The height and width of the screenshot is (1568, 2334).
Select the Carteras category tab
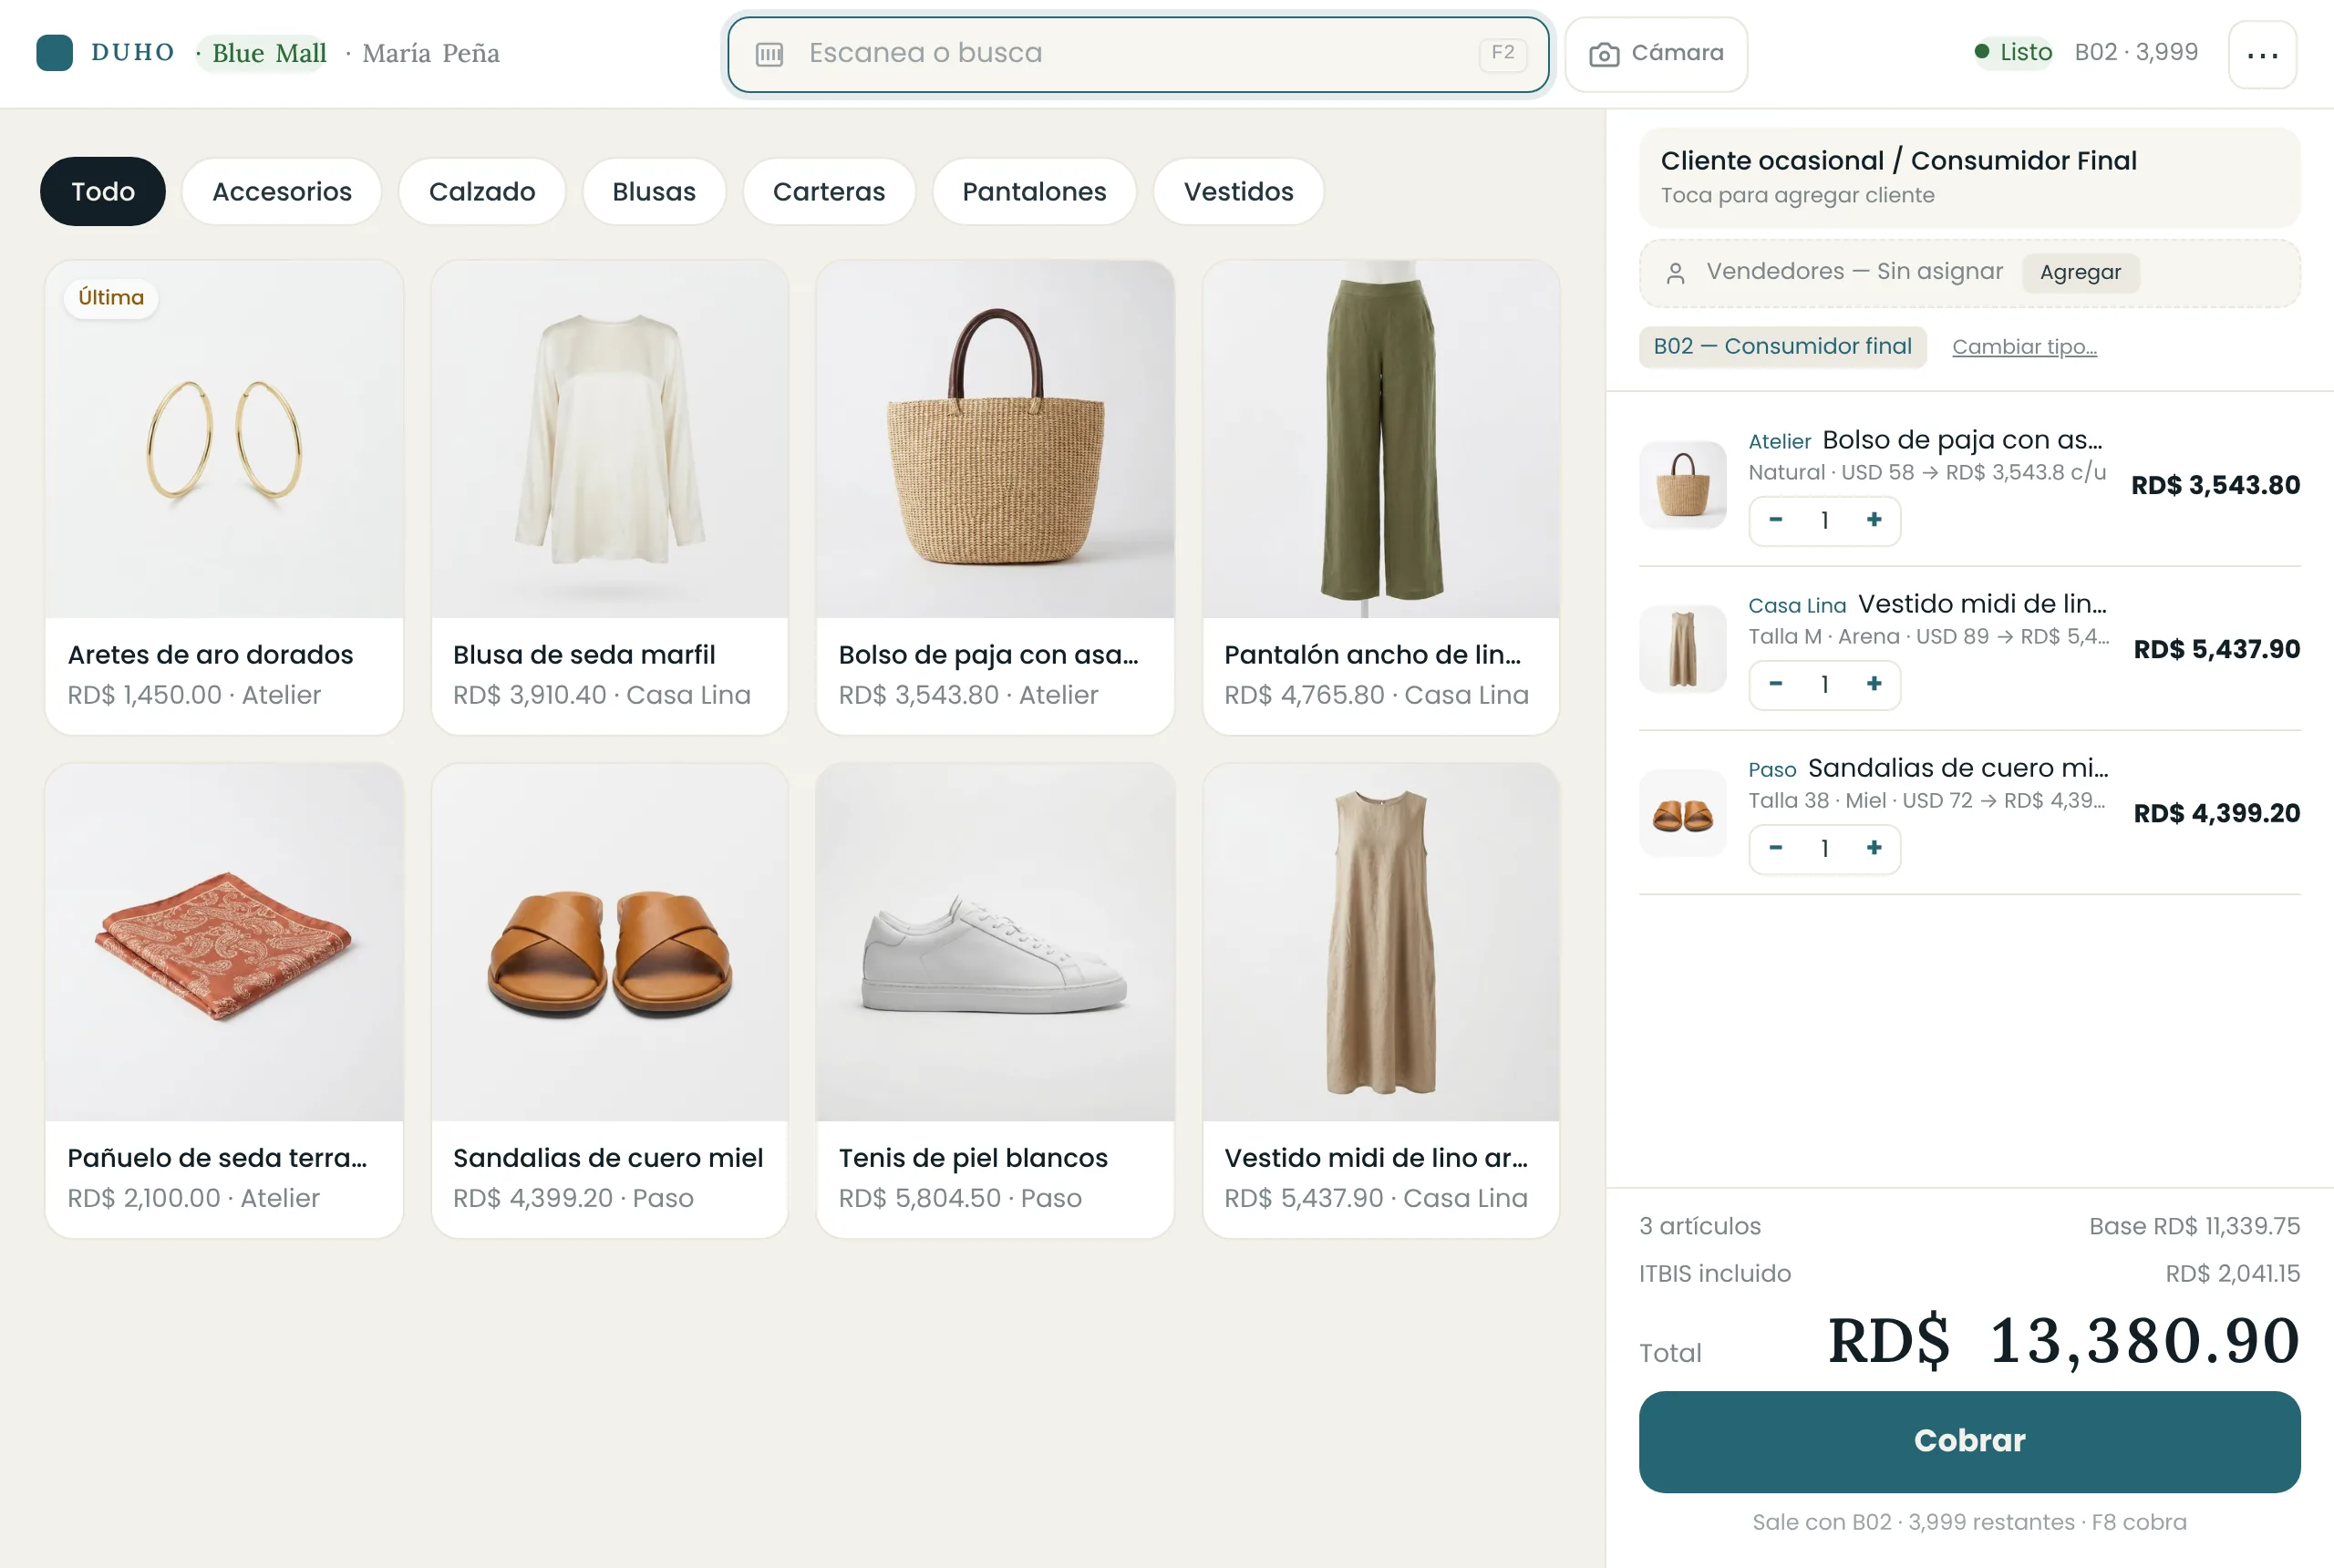829,191
